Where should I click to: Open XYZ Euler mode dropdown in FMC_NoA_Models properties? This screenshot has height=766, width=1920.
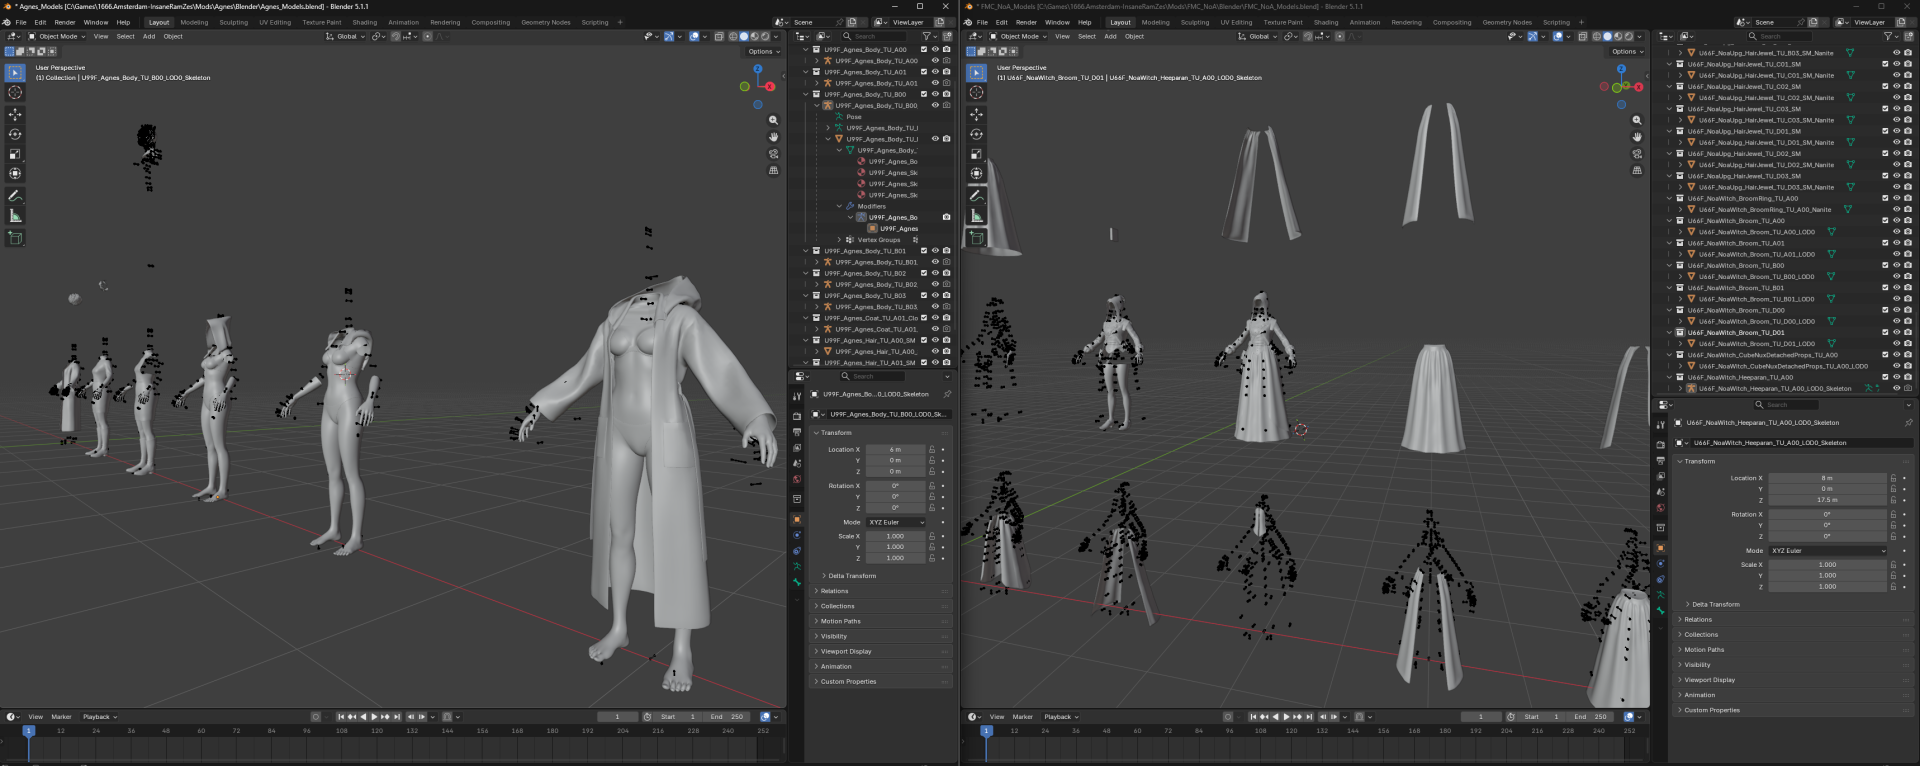[1828, 551]
